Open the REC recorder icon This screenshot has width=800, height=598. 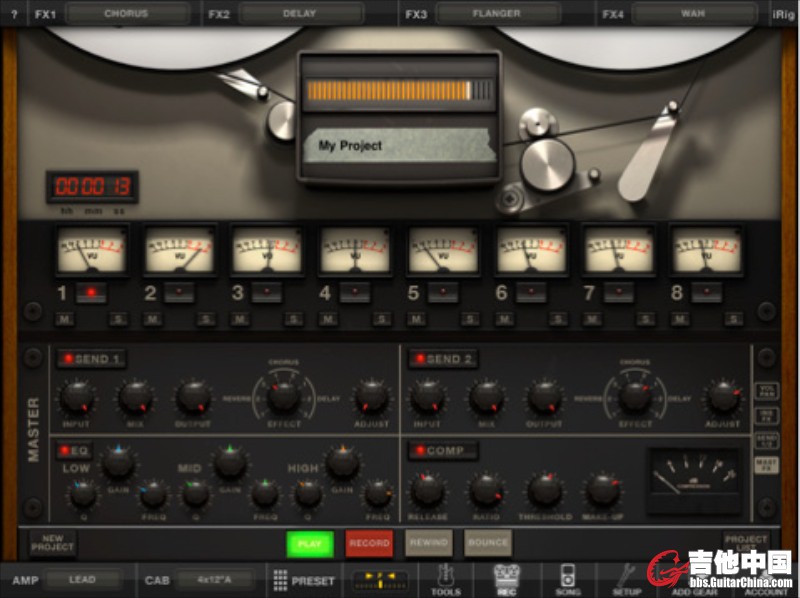tap(506, 579)
